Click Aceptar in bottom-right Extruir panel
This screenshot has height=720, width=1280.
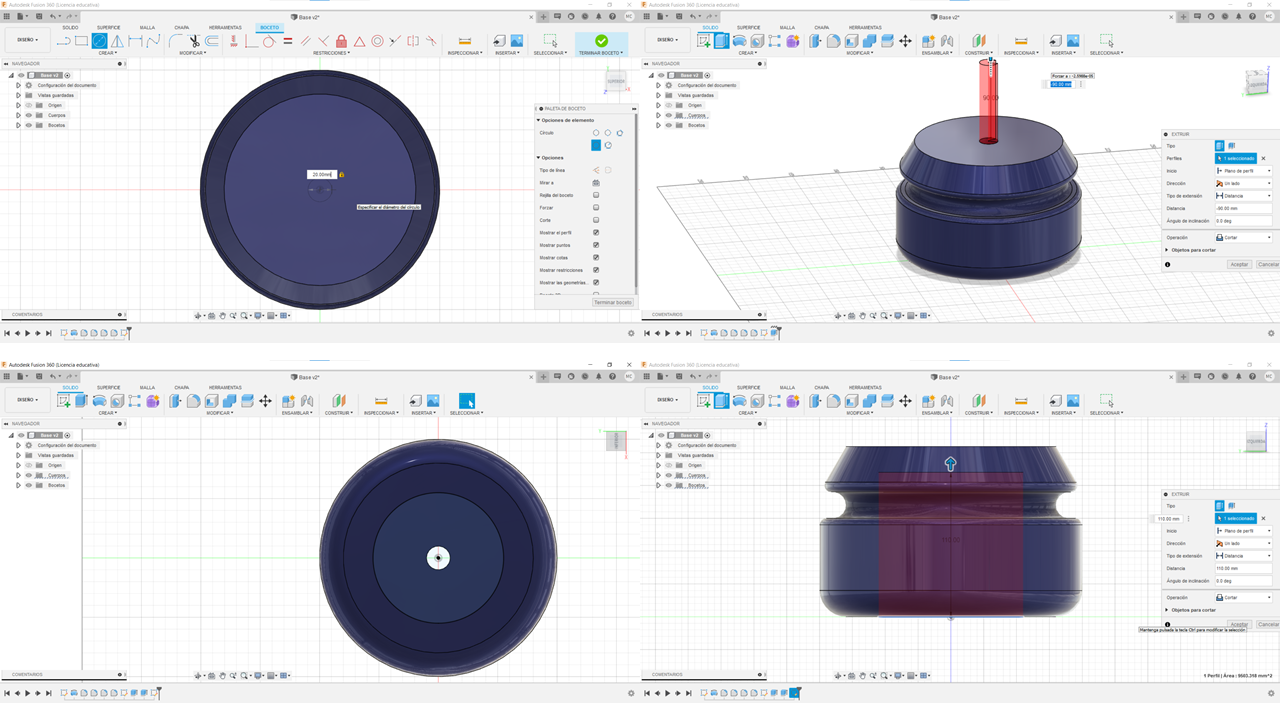(x=1239, y=624)
